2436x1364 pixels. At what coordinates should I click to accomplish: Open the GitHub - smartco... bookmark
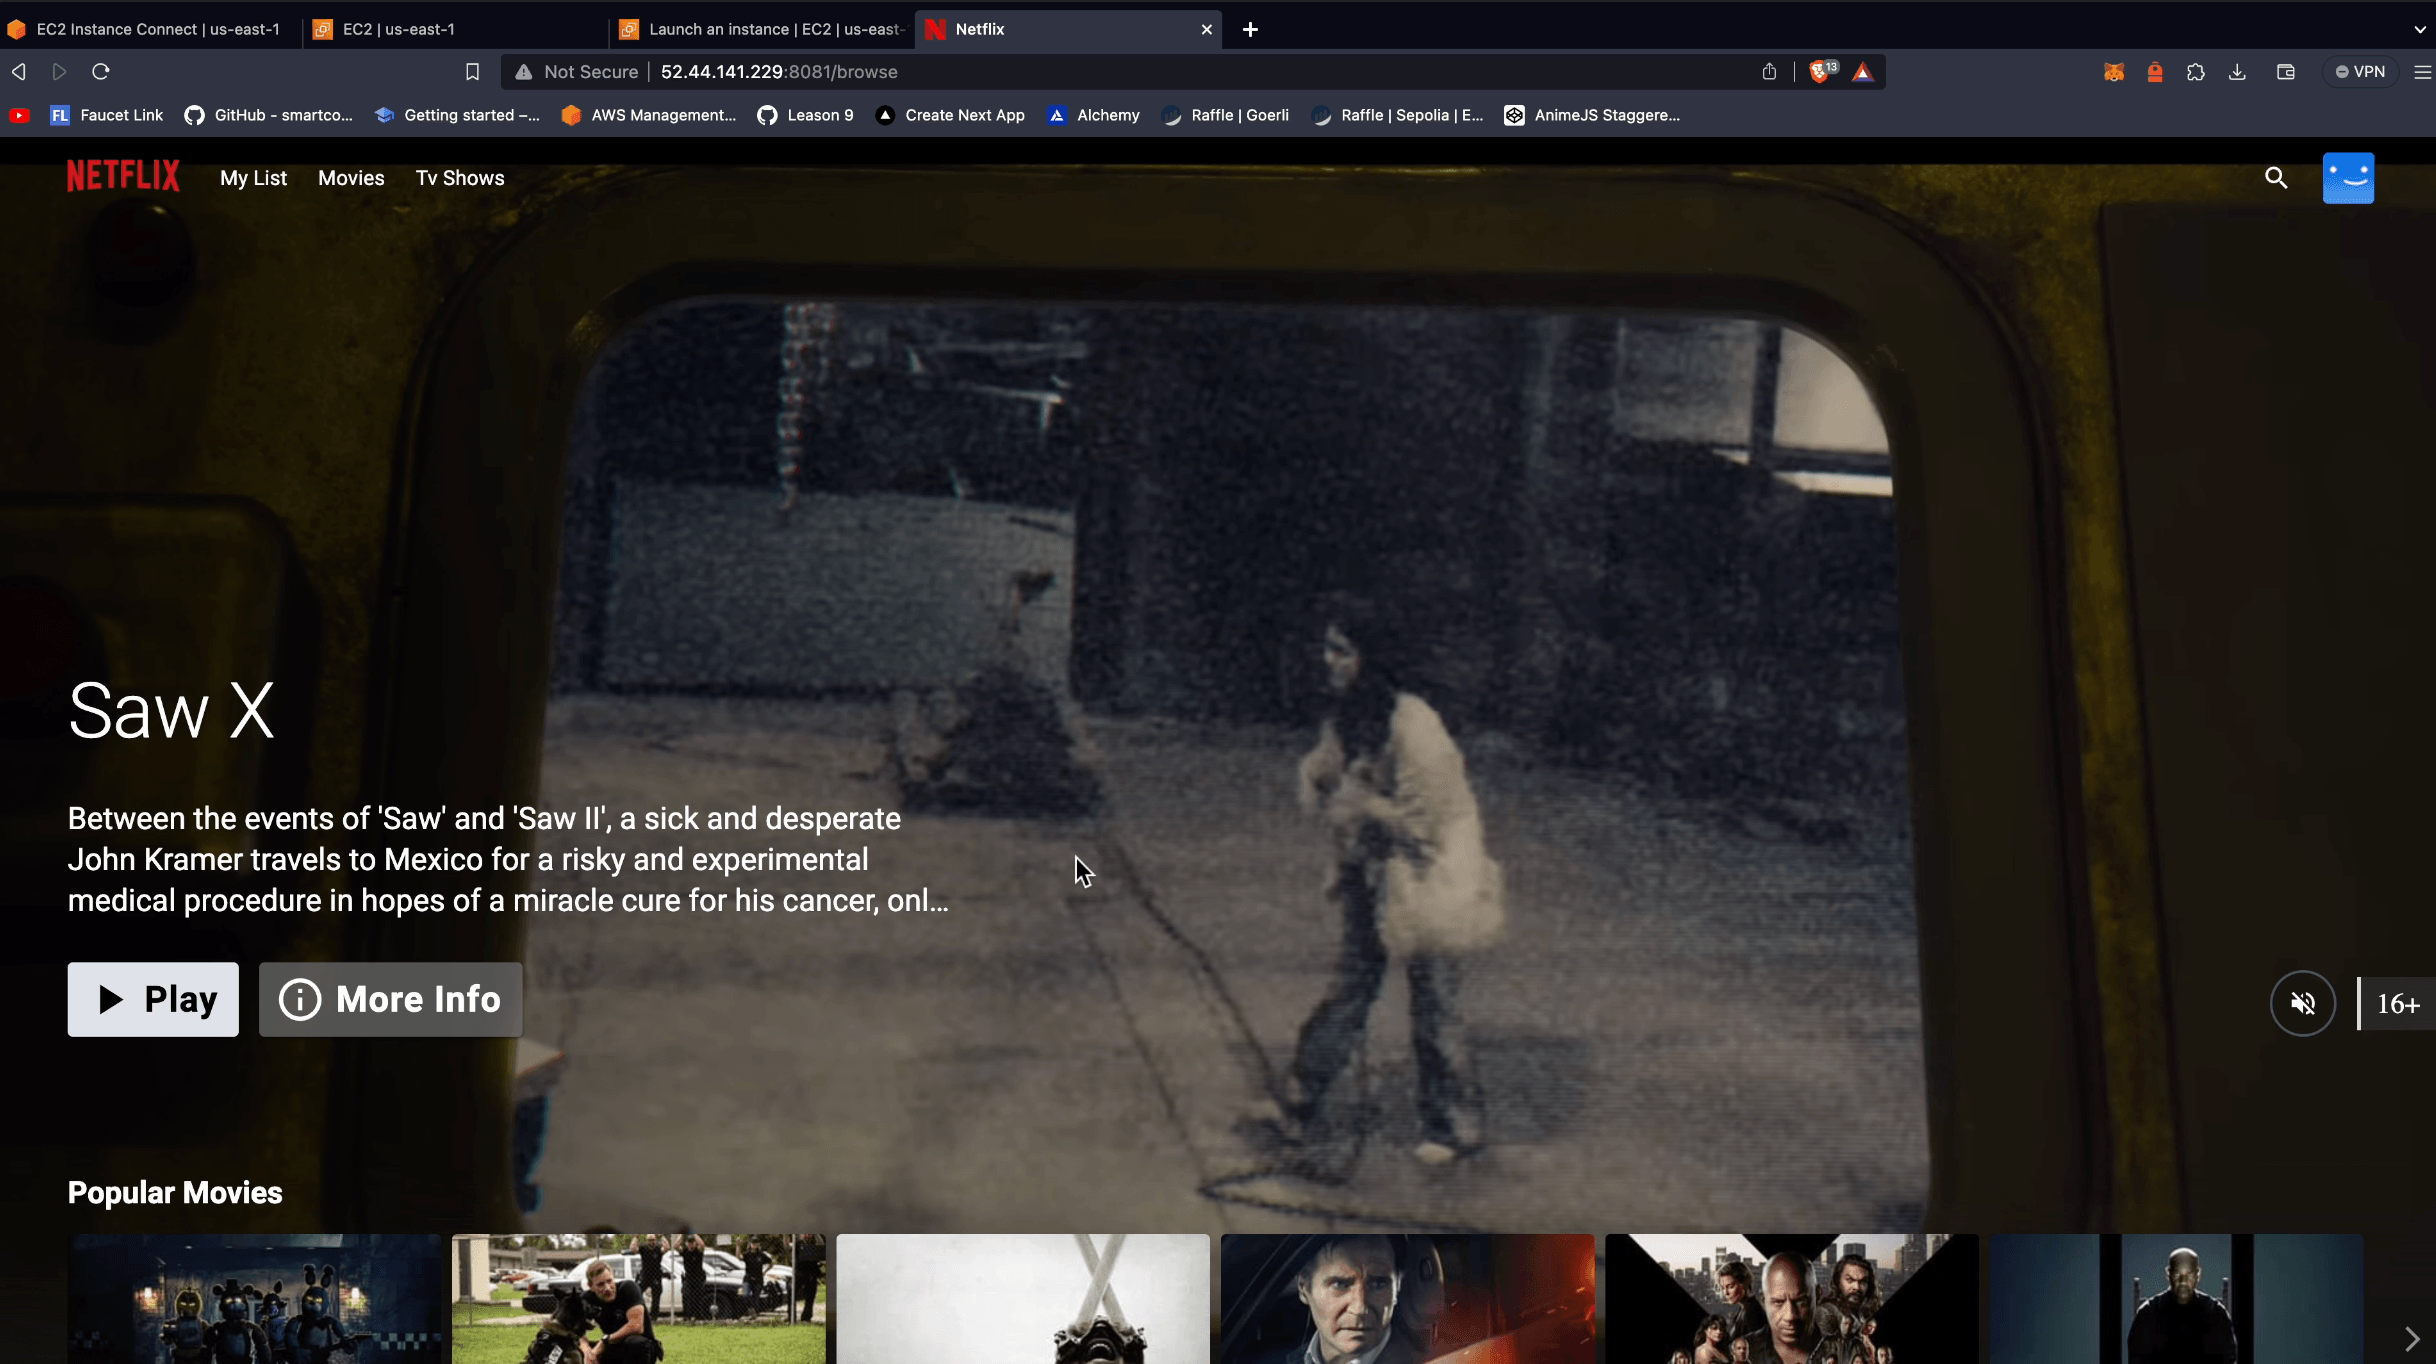pos(268,115)
